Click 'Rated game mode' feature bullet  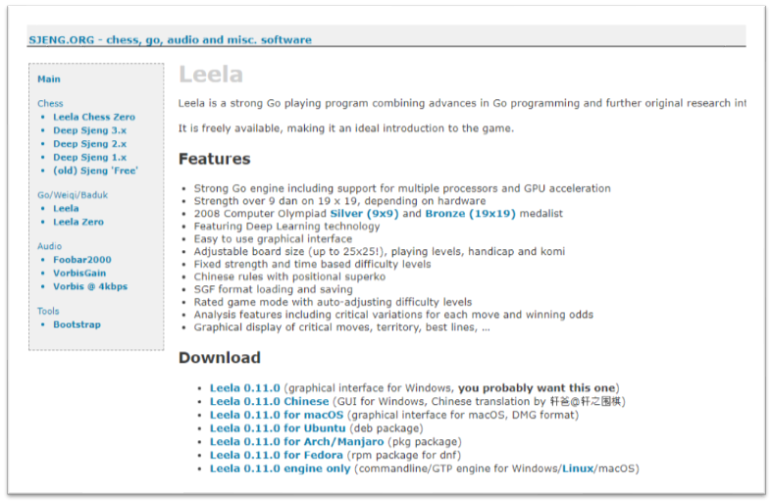click(333, 302)
